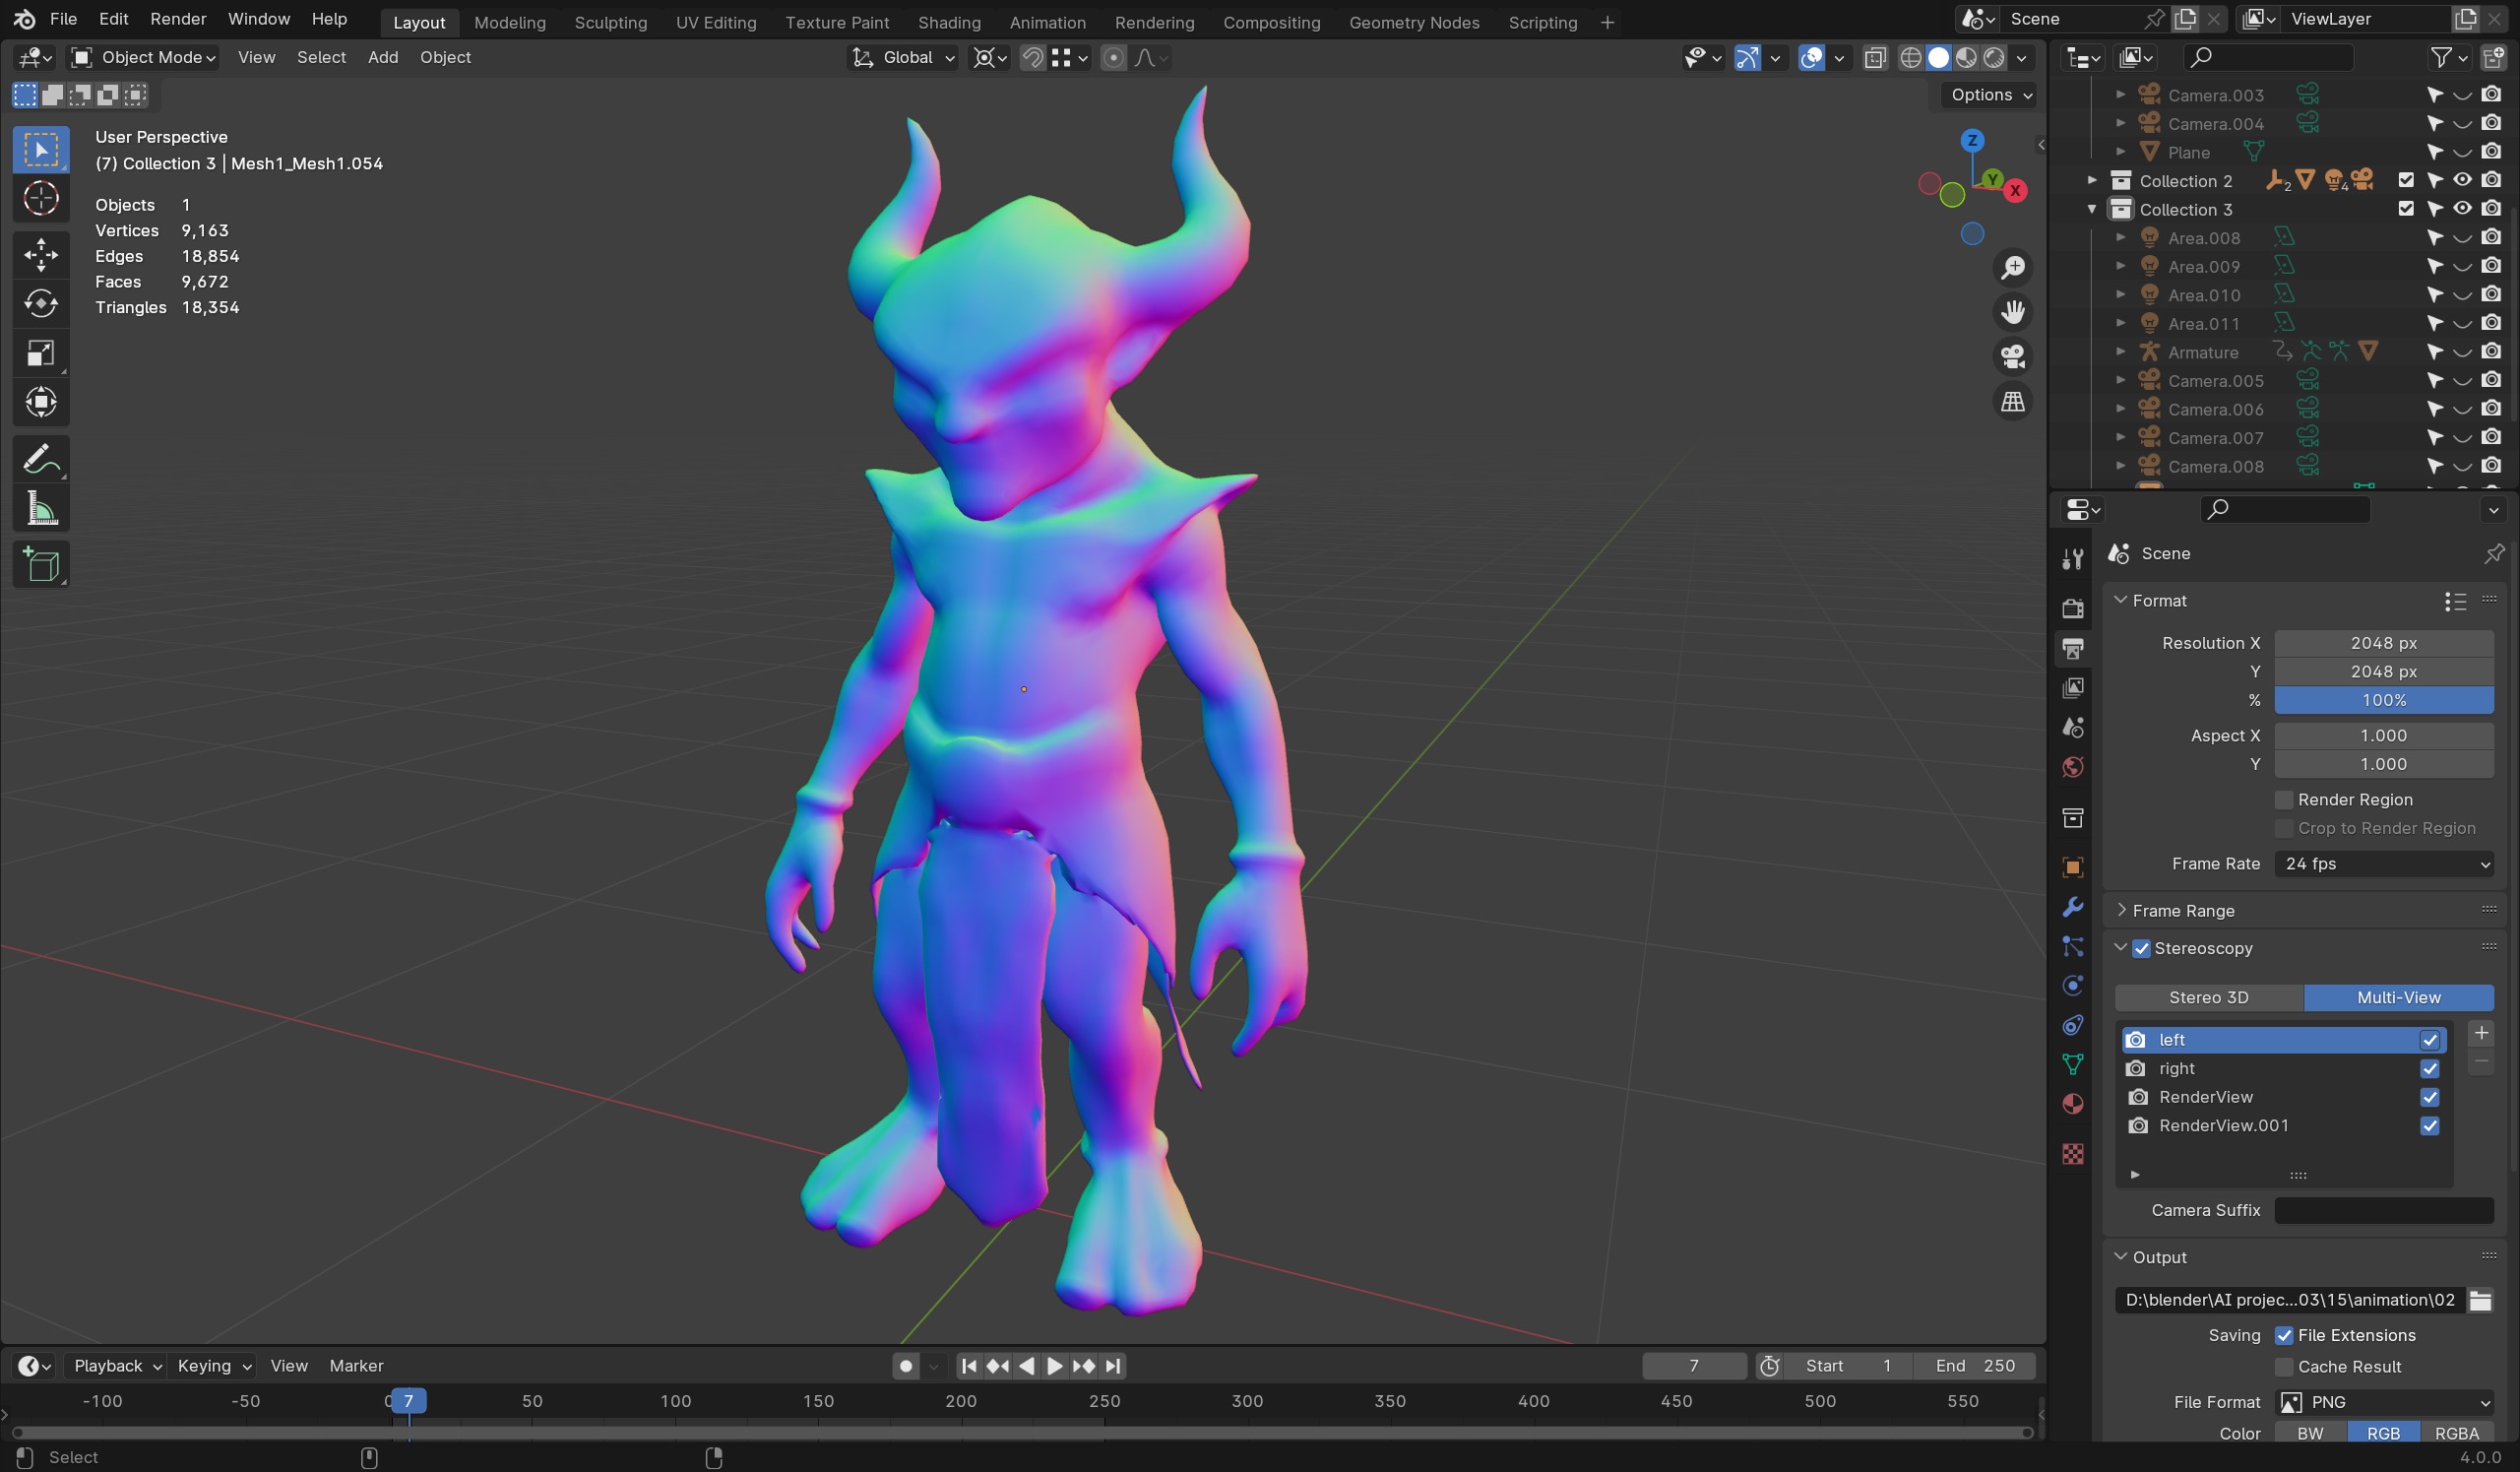Select the Add Cube tool

[x=41, y=565]
